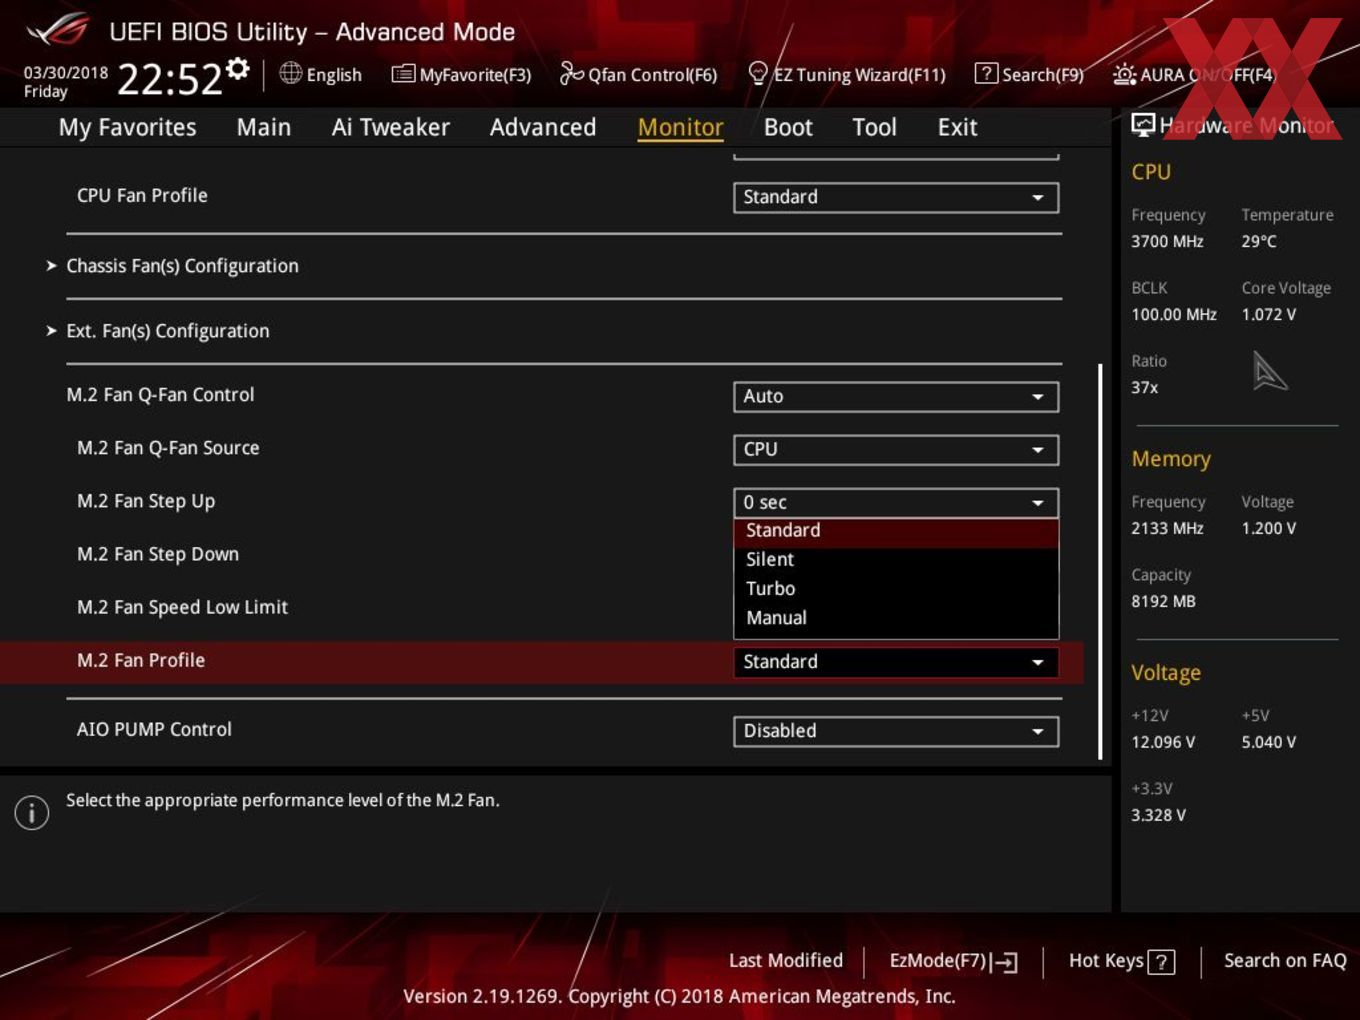The image size is (1360, 1020).
Task: Select the M.2 Fan Profile row label
Action: (x=141, y=660)
